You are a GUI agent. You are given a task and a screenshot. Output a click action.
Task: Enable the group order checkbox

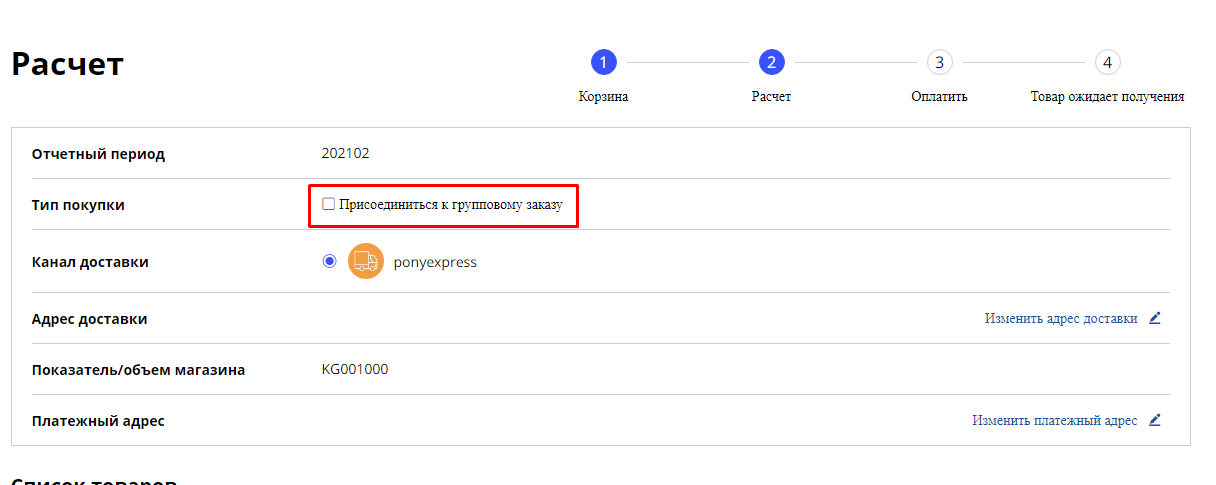click(328, 204)
